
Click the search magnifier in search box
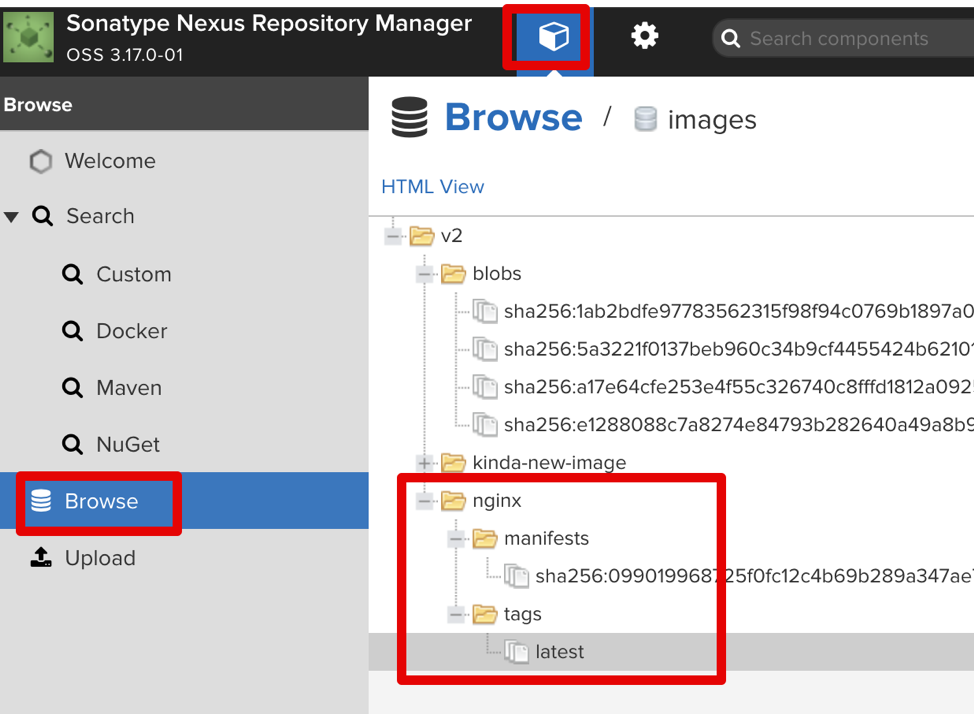(x=730, y=39)
